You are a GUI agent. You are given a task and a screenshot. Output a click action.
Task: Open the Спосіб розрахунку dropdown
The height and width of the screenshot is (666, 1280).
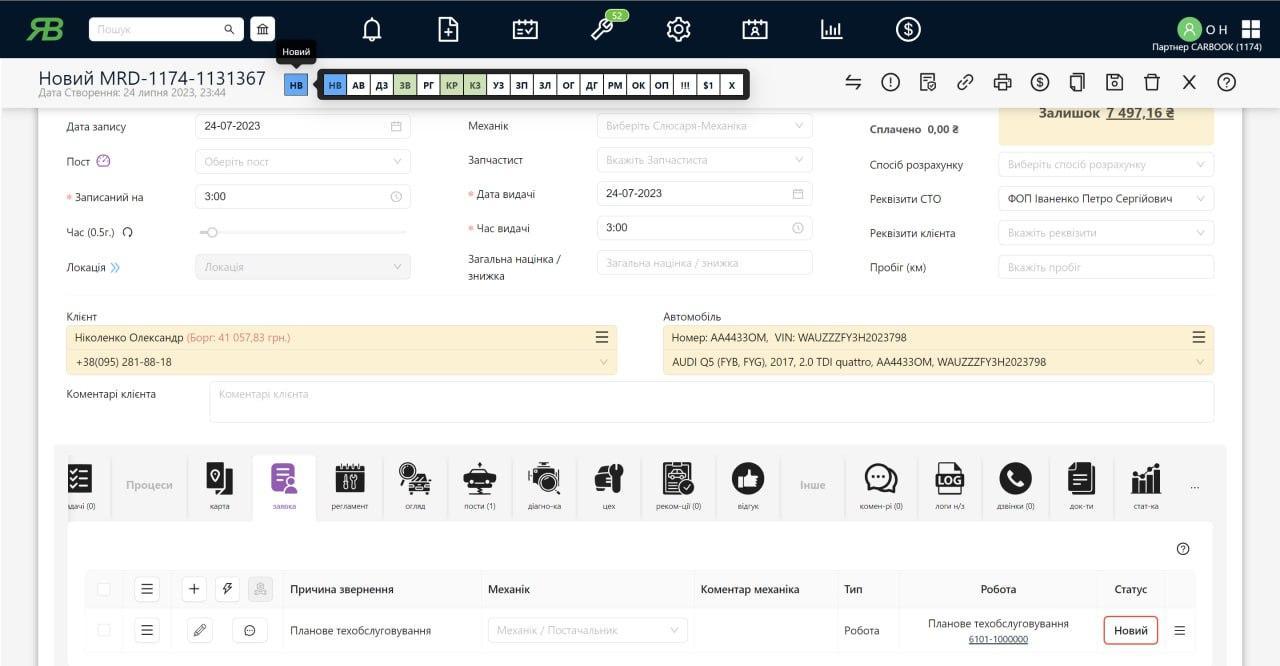(1105, 165)
